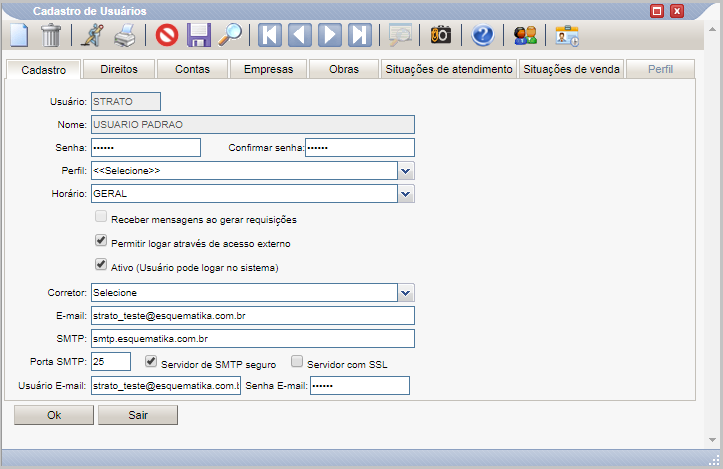Click the red cancel circle icon

point(167,35)
